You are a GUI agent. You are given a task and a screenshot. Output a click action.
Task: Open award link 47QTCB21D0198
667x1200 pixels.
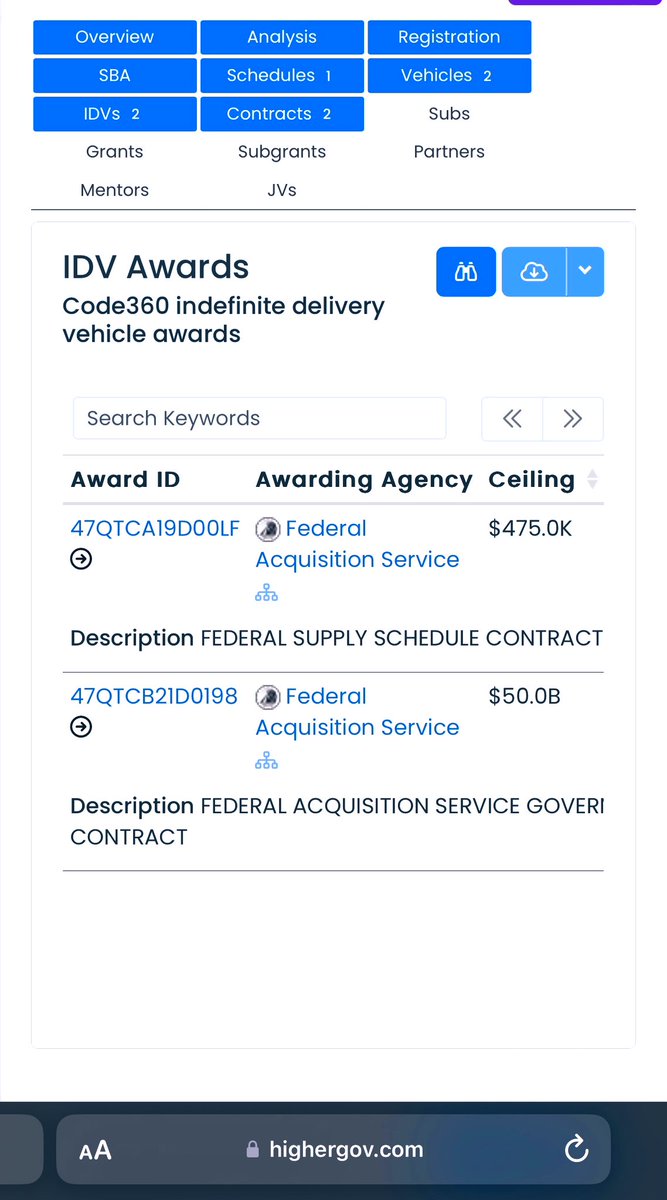154,697
